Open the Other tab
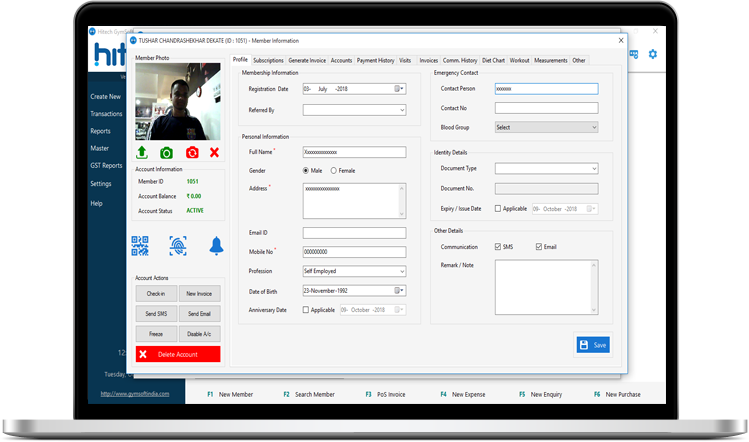Screen dimensions: 749x442 coord(579,60)
